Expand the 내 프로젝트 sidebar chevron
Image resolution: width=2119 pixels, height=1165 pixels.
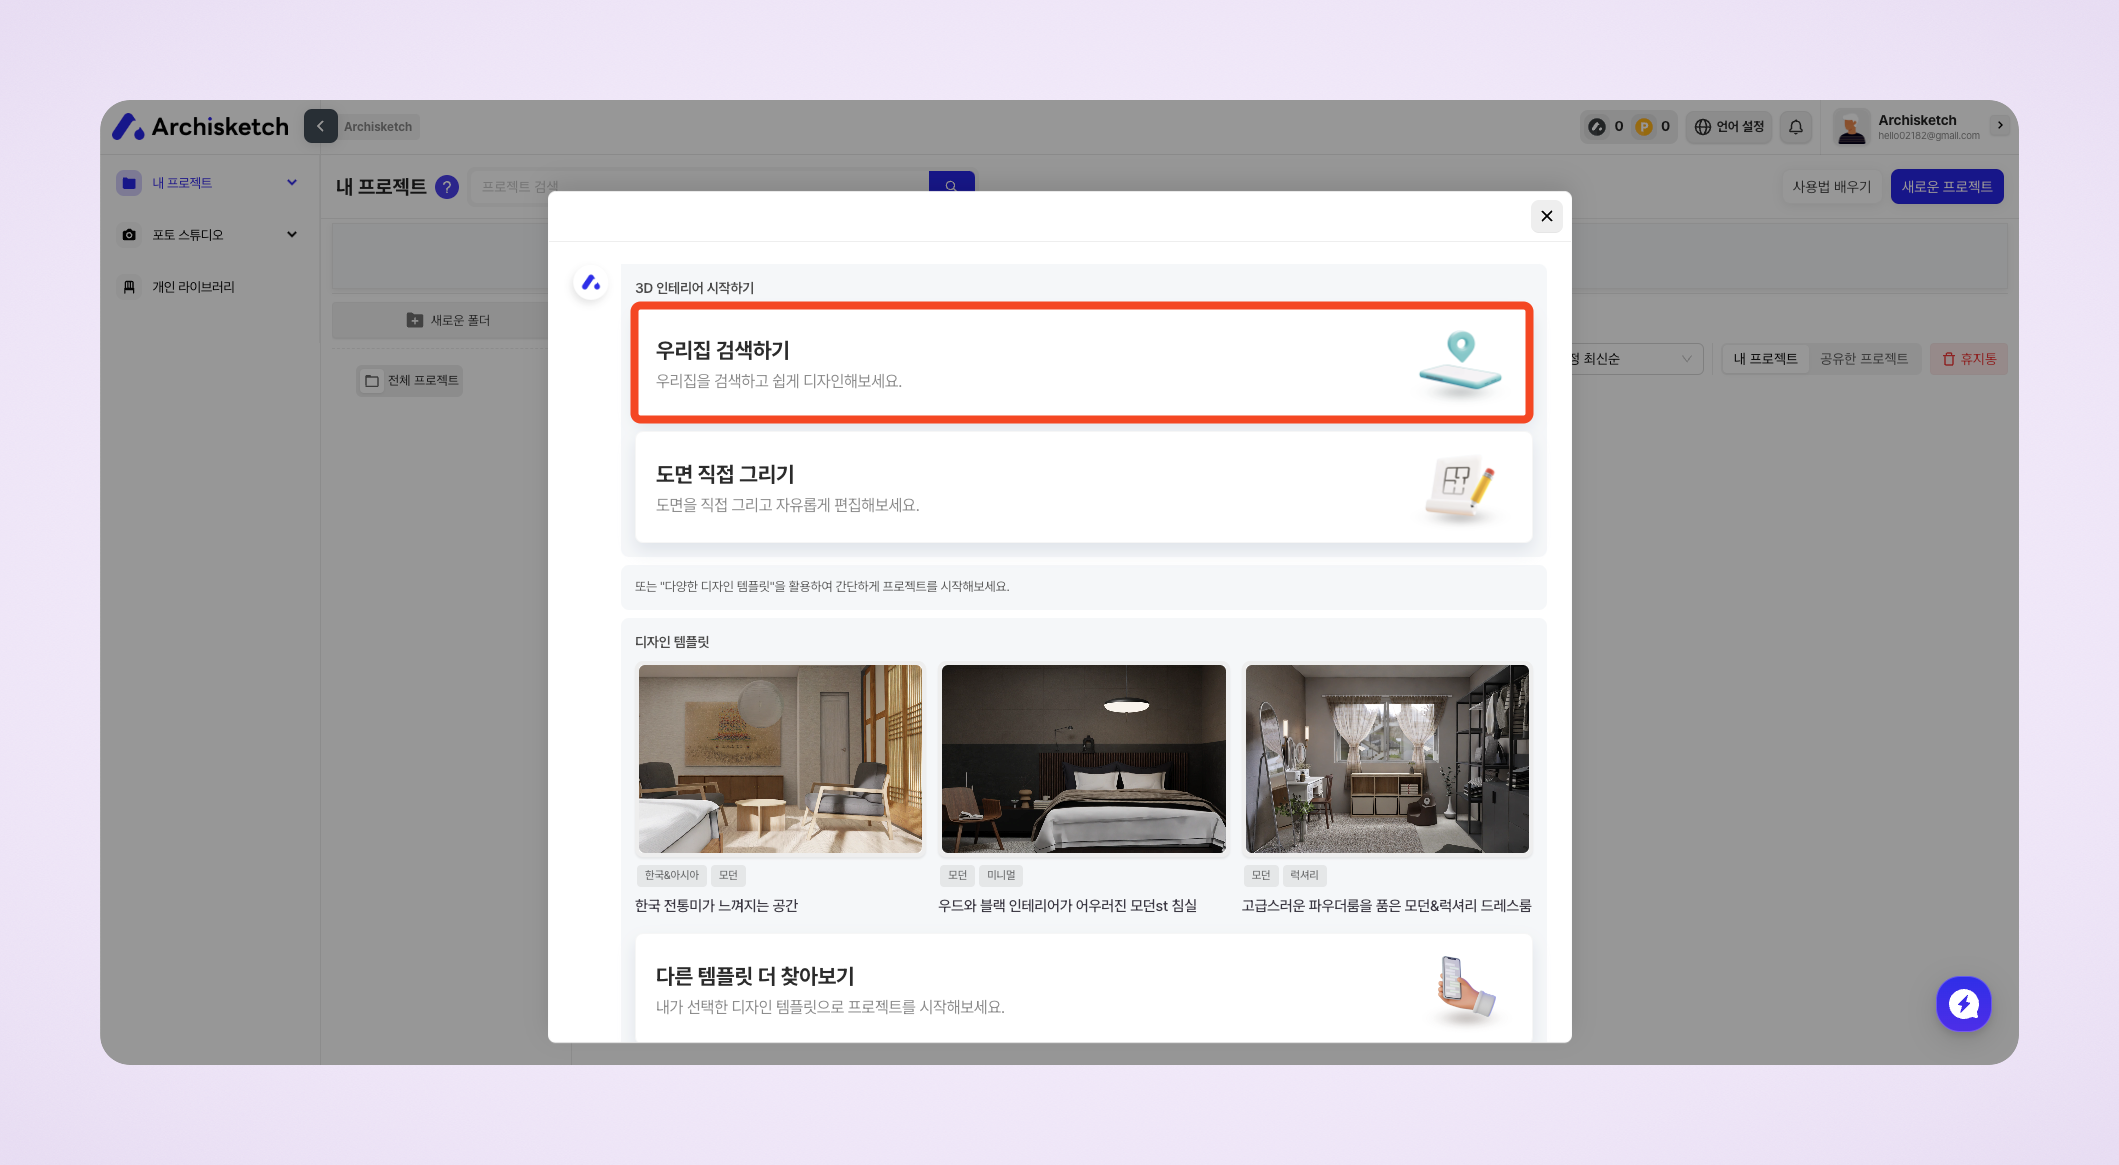292,182
